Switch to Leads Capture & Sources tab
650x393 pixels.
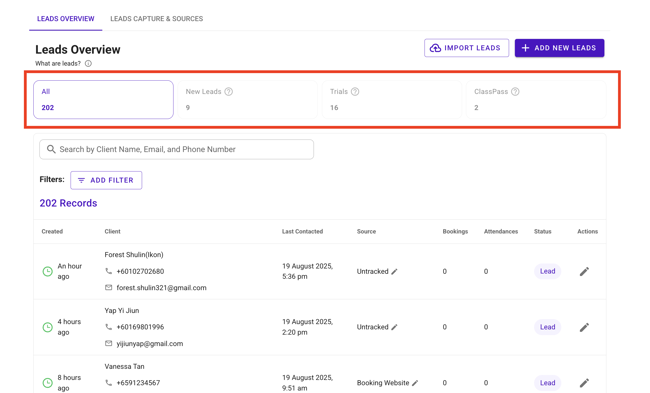[x=157, y=19]
